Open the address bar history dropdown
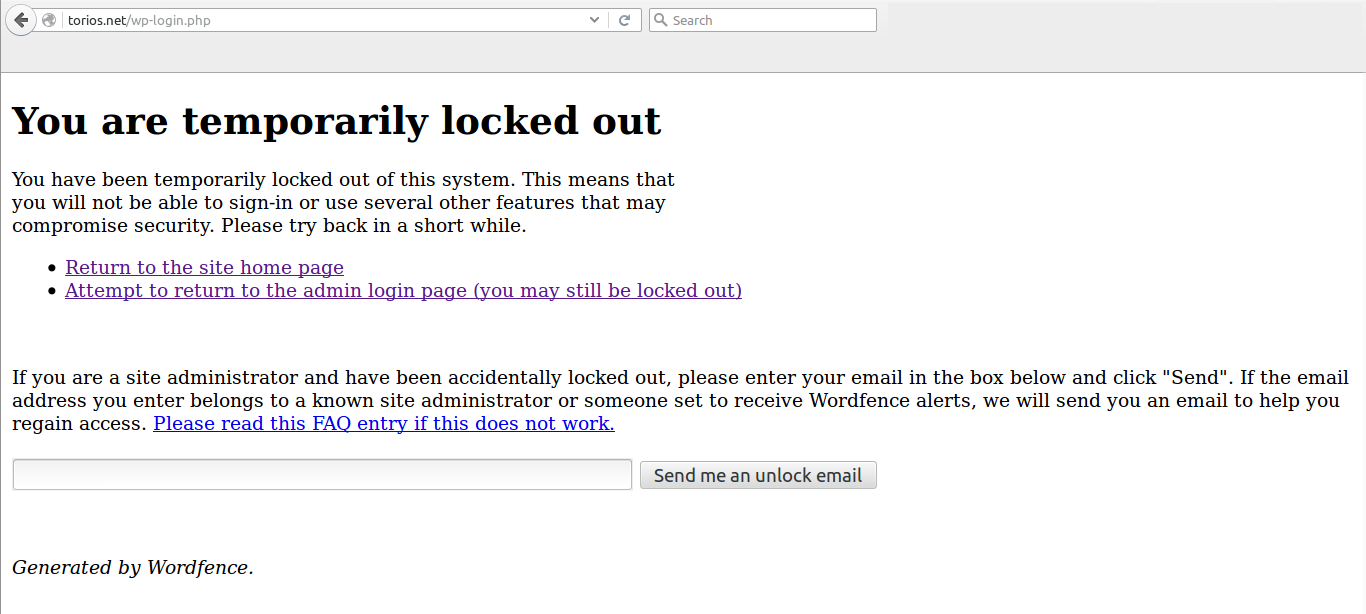This screenshot has height=614, width=1366. pyautogui.click(x=595, y=20)
